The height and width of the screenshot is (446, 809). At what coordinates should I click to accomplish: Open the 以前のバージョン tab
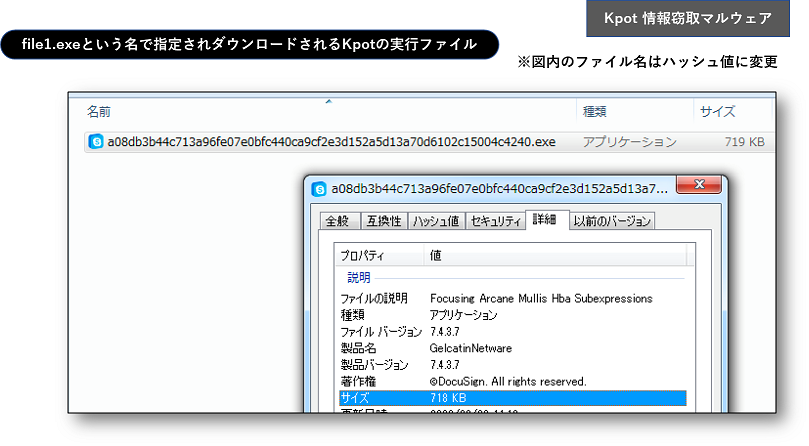(x=612, y=221)
